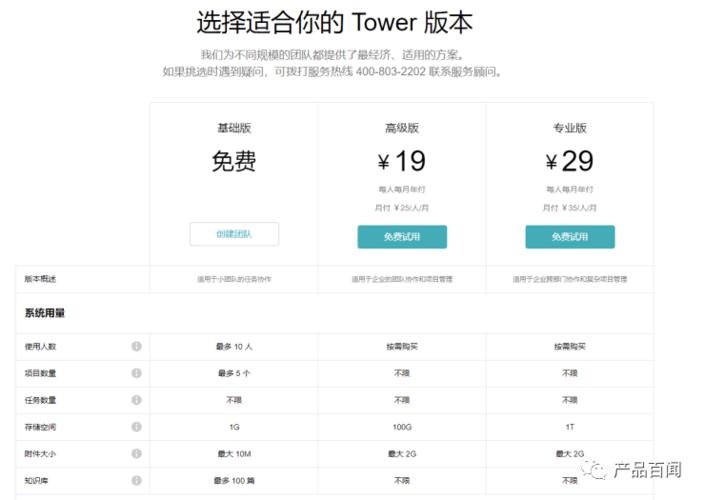The image size is (704, 500).
Task: Click the service hotline 400-803-2202 line
Action: (332, 72)
